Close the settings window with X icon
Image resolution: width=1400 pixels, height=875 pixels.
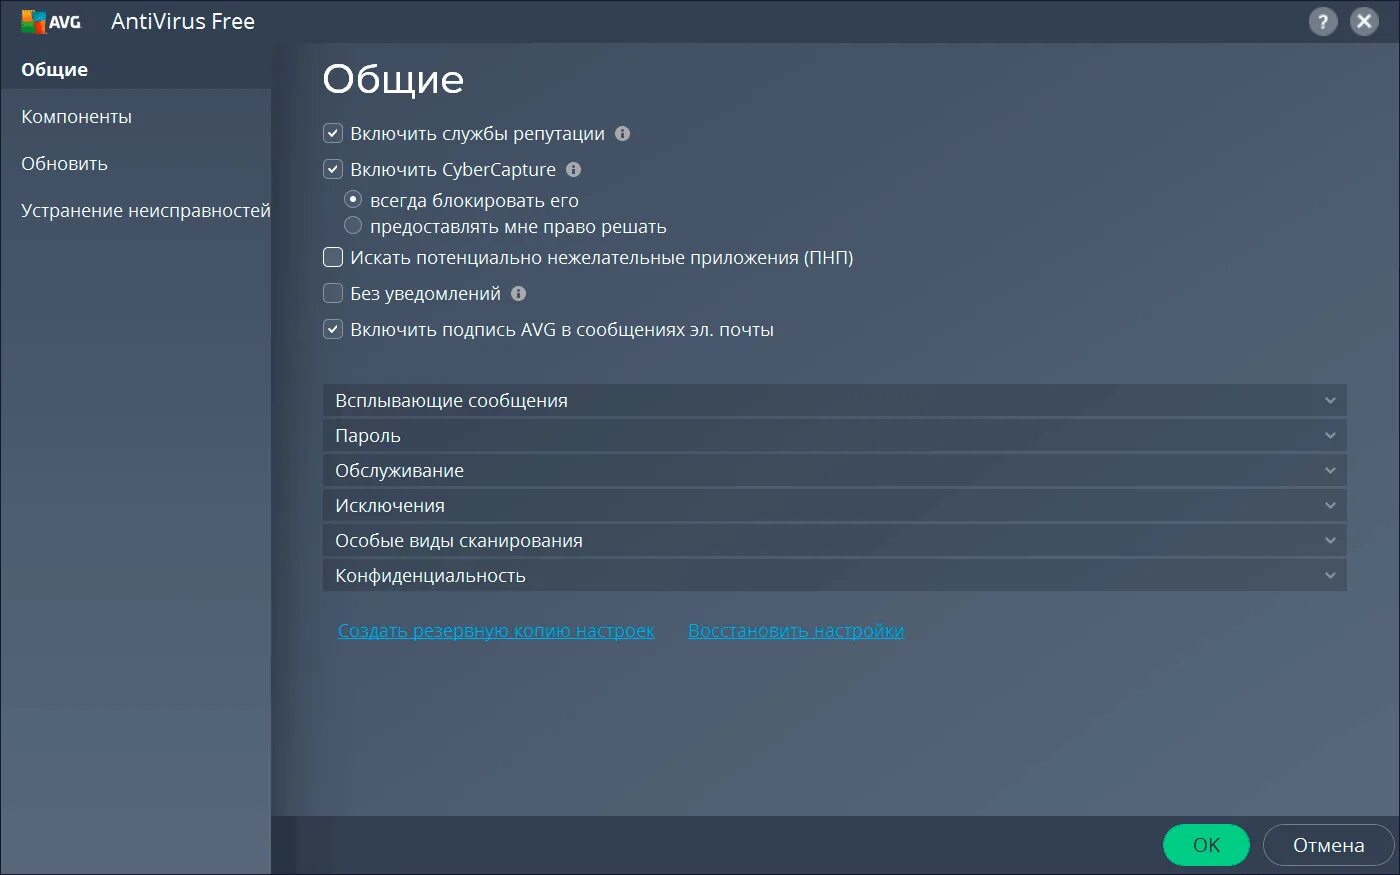[x=1364, y=21]
